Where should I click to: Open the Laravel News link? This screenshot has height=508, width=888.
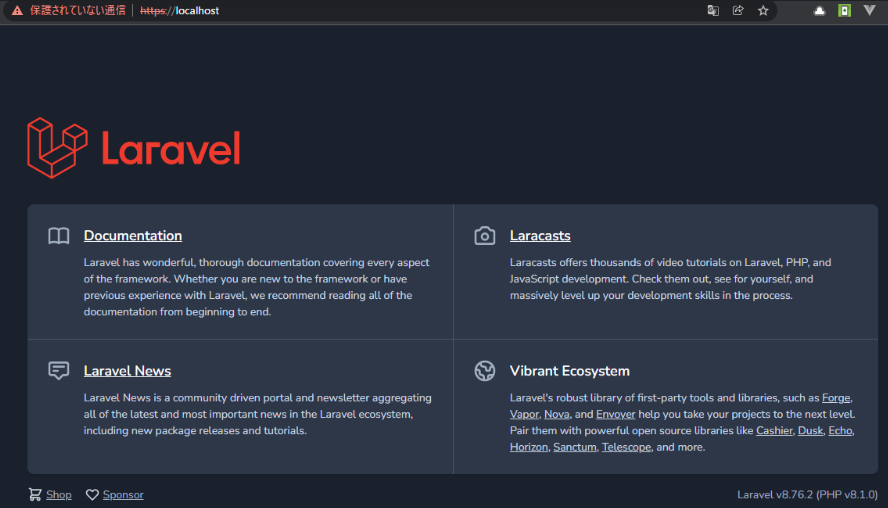pos(127,371)
